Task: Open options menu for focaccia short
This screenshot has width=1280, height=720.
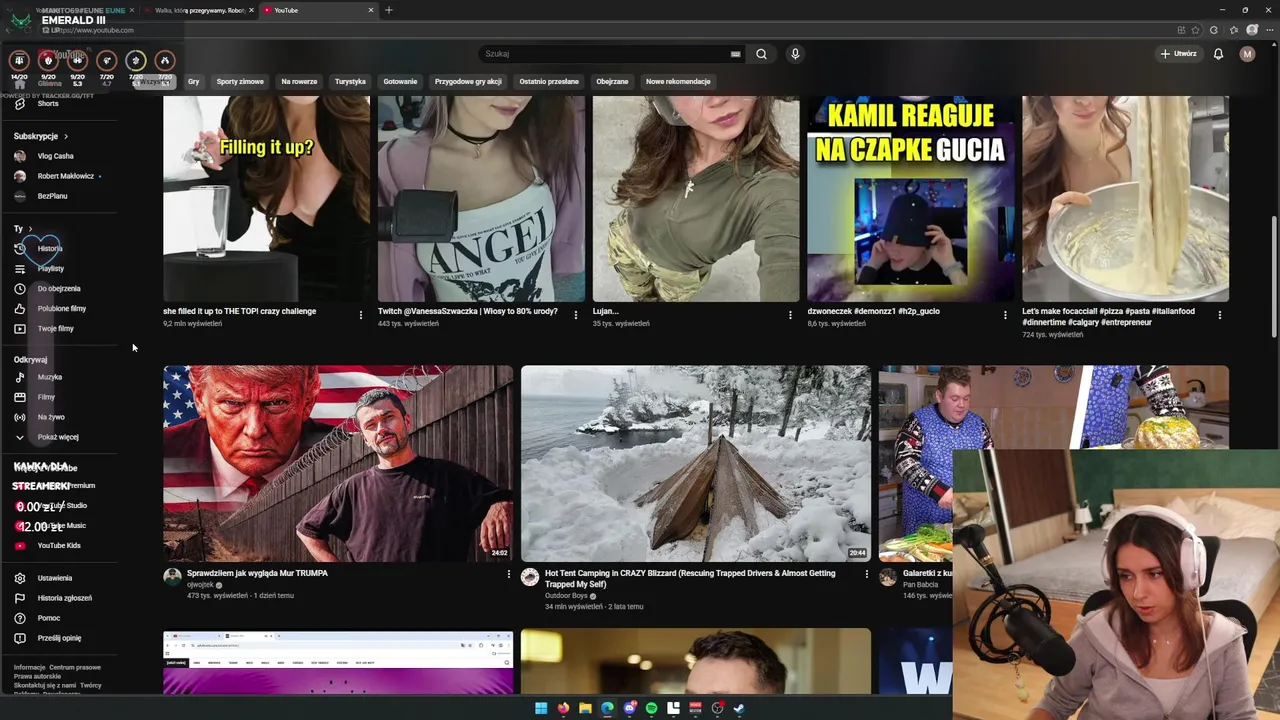Action: [x=1219, y=315]
